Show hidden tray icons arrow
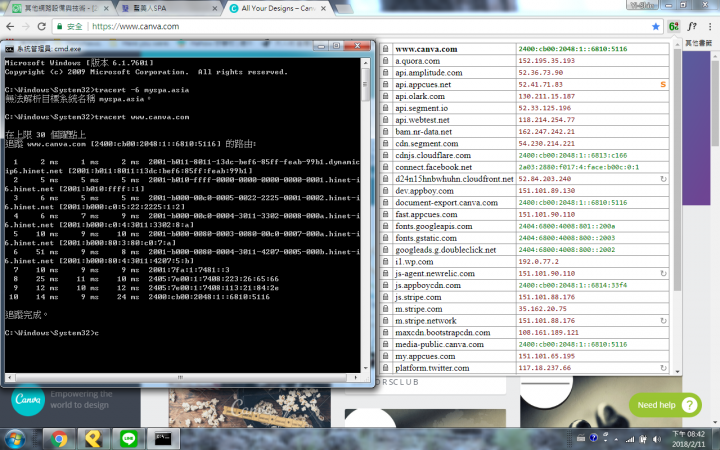Image resolution: width=720 pixels, height=450 pixels. pyautogui.click(x=616, y=439)
